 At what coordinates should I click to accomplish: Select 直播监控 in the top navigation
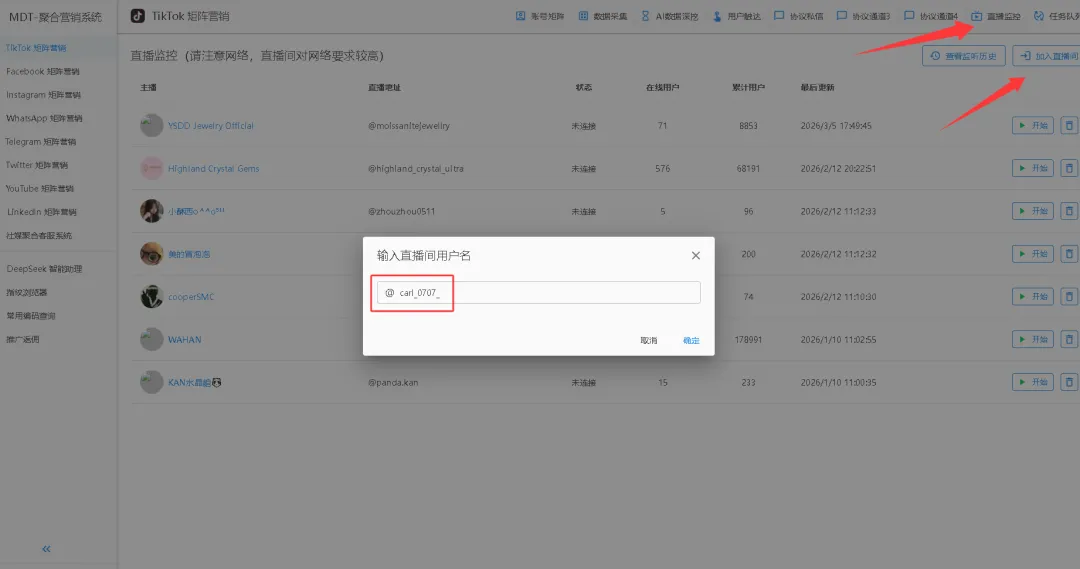click(x=996, y=16)
